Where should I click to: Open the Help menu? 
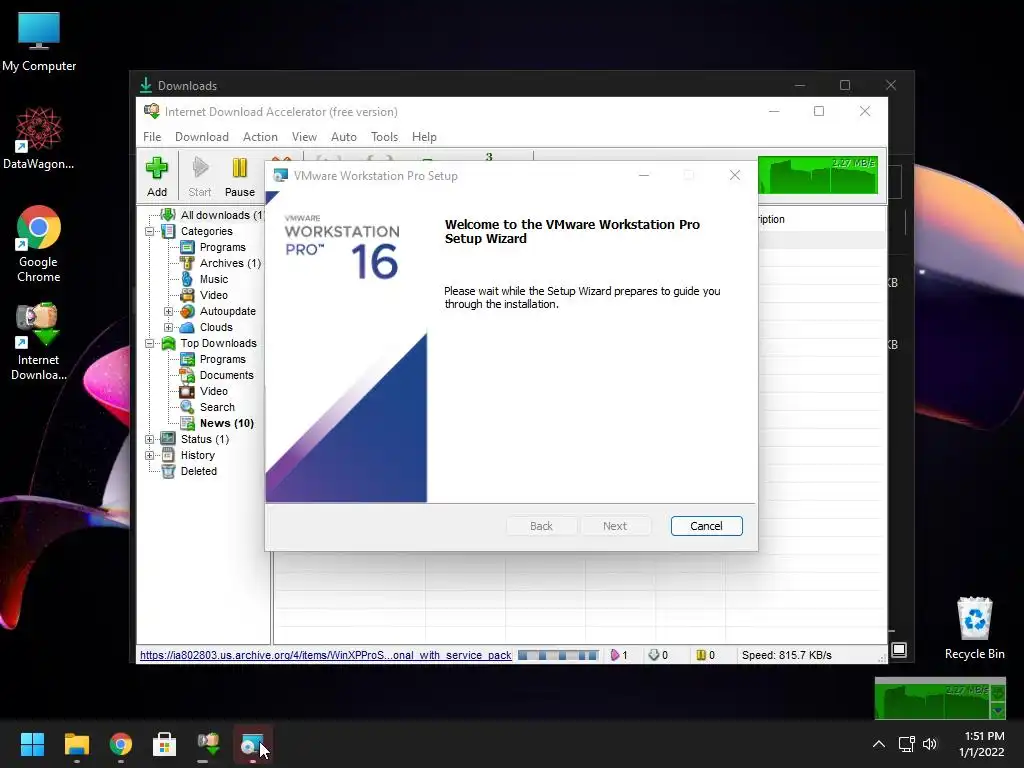pos(424,136)
